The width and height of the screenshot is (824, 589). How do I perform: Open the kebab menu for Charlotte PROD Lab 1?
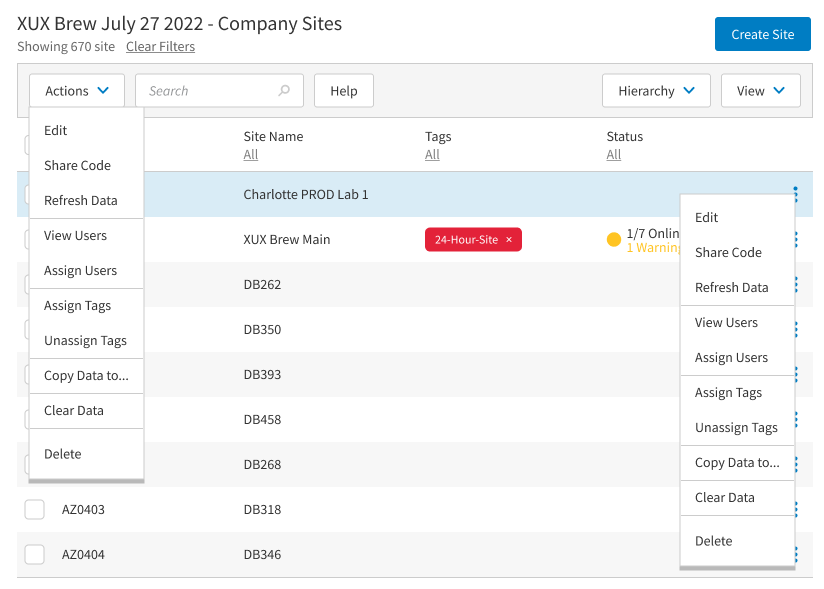click(x=796, y=194)
